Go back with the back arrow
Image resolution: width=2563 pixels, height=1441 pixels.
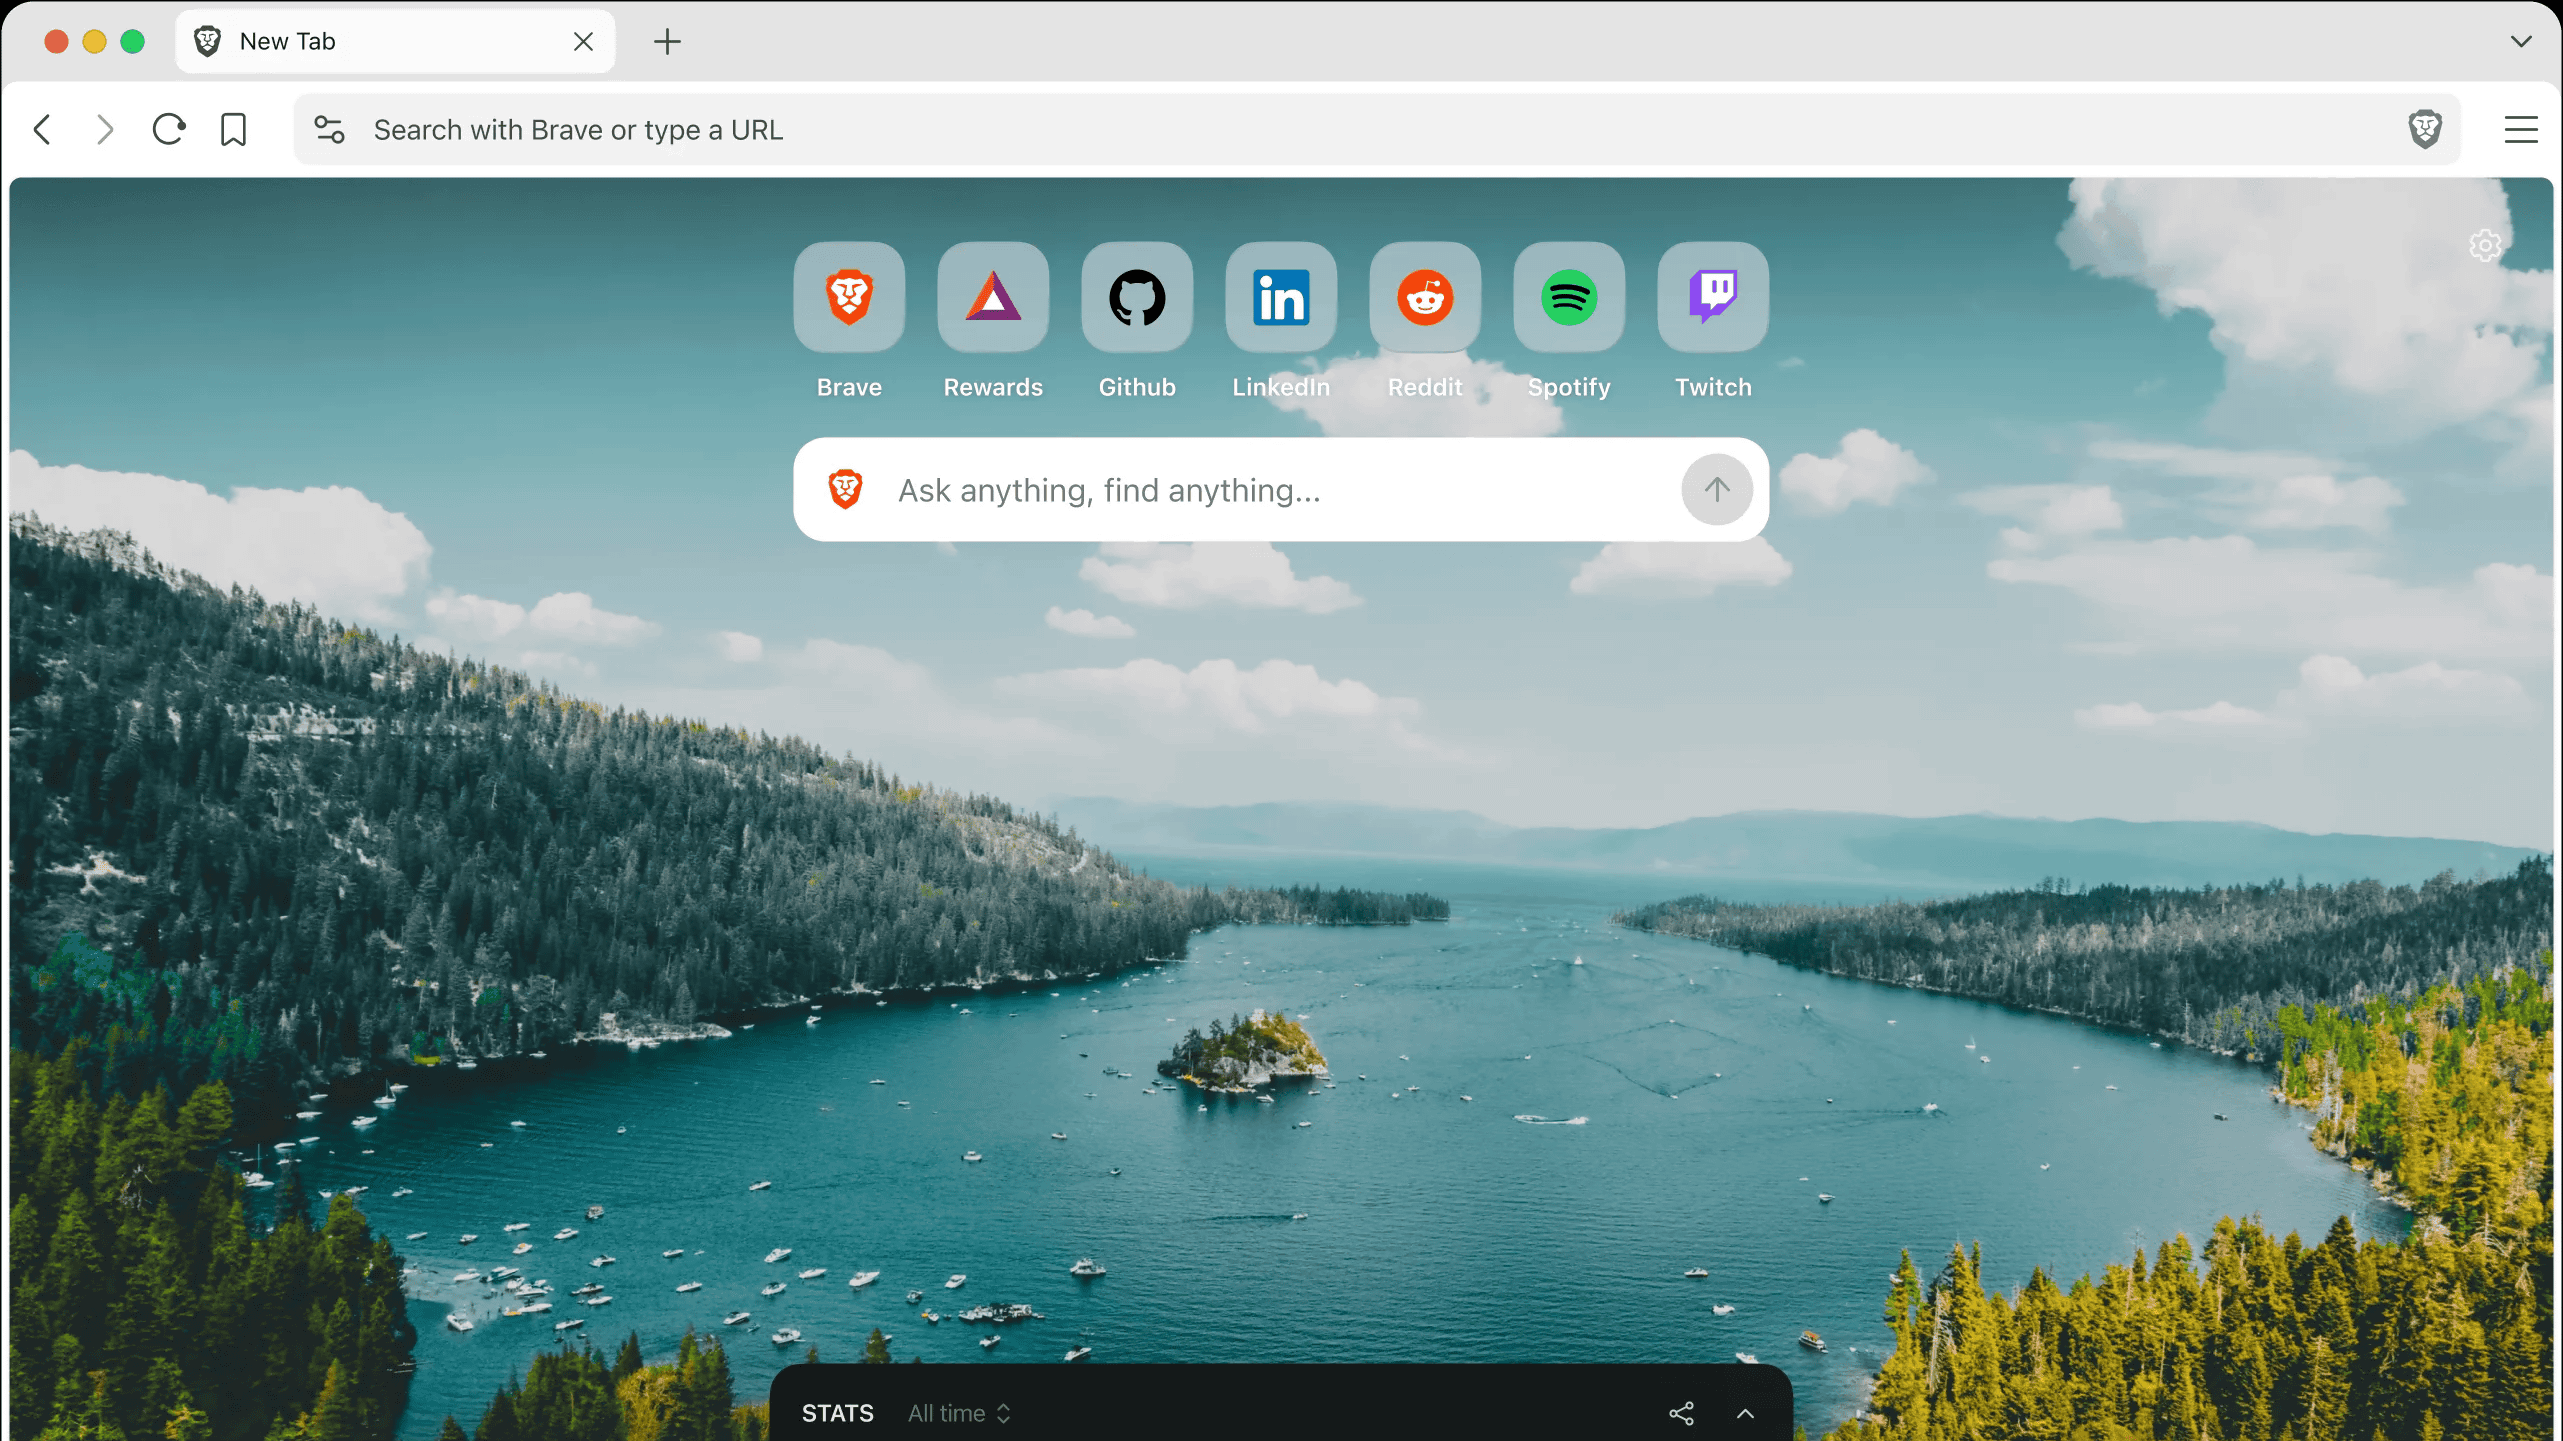43,129
